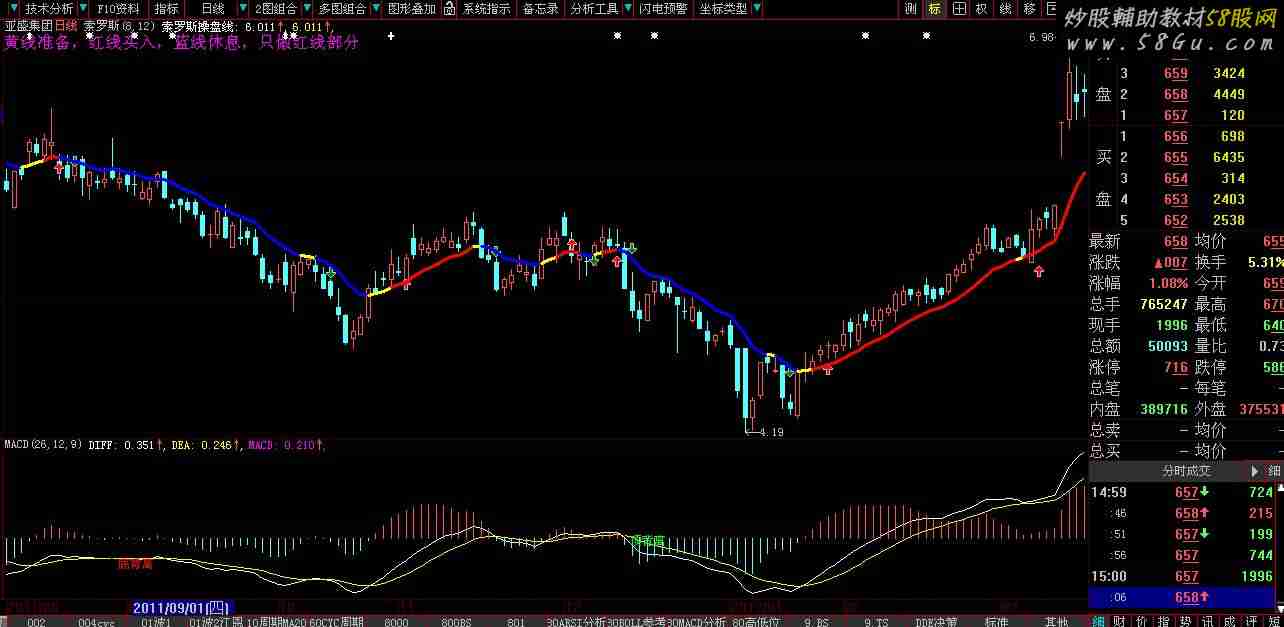Open the 闪电预警 menu
This screenshot has height=627, width=1284.
point(663,8)
